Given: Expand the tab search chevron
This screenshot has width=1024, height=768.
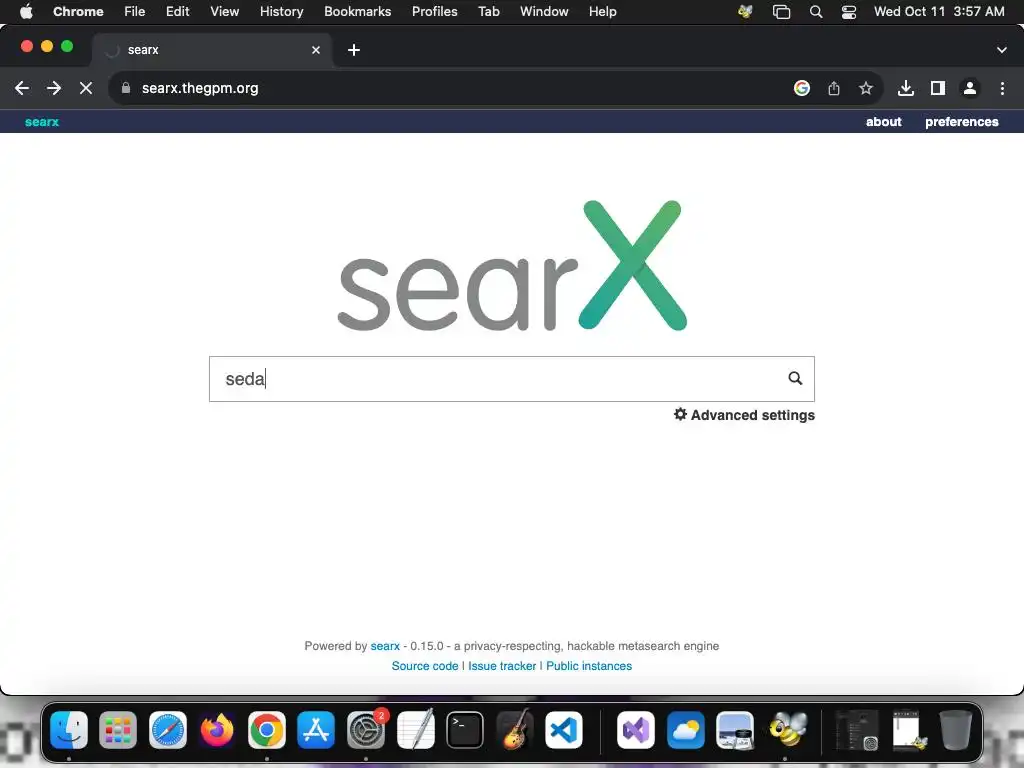Looking at the screenshot, I should coord(1002,50).
